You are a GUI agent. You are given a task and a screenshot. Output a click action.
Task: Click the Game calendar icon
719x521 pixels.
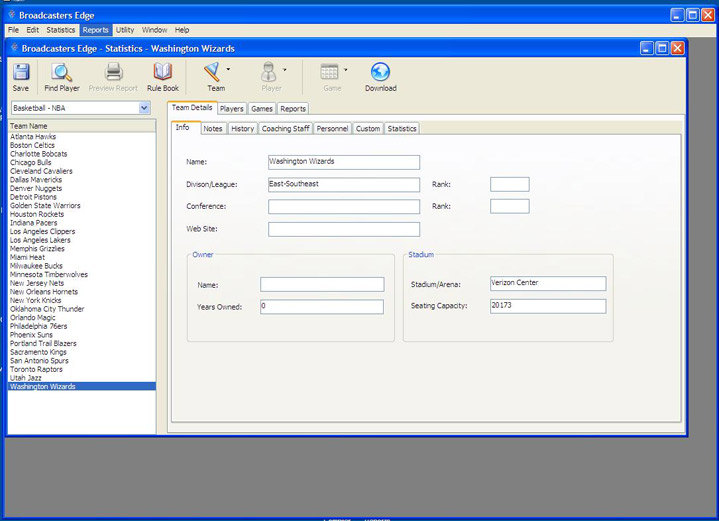329,72
